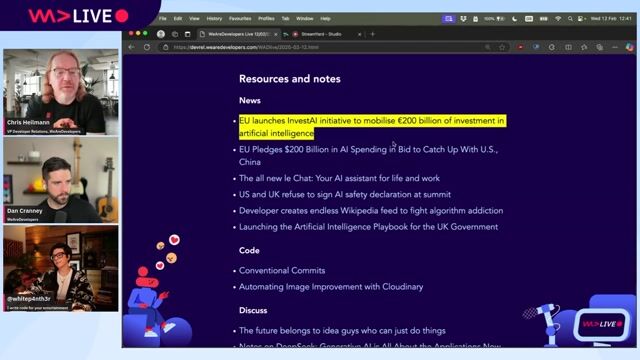640x360 pixels.
Task: Open the Dropbox icon in menu bar
Action: 463,19
